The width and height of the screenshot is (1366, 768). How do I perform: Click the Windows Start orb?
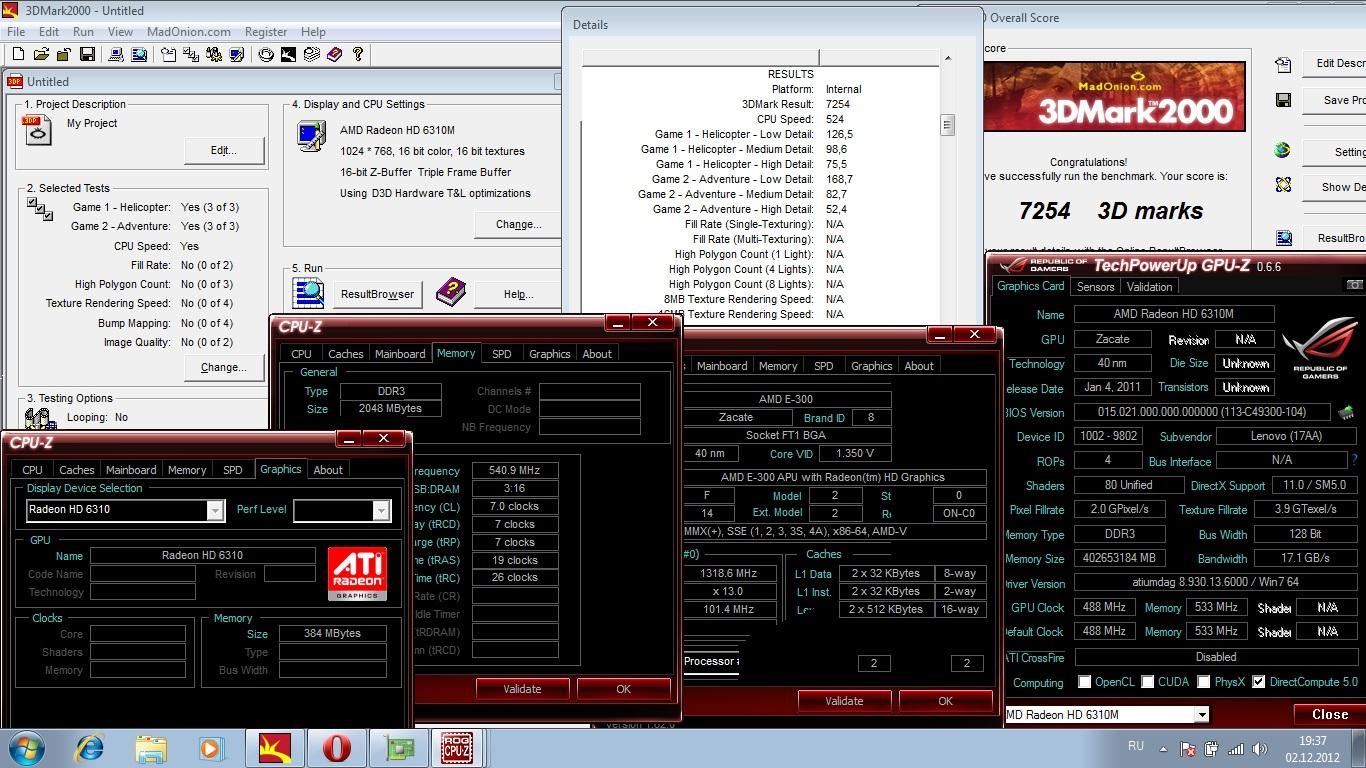(x=26, y=748)
